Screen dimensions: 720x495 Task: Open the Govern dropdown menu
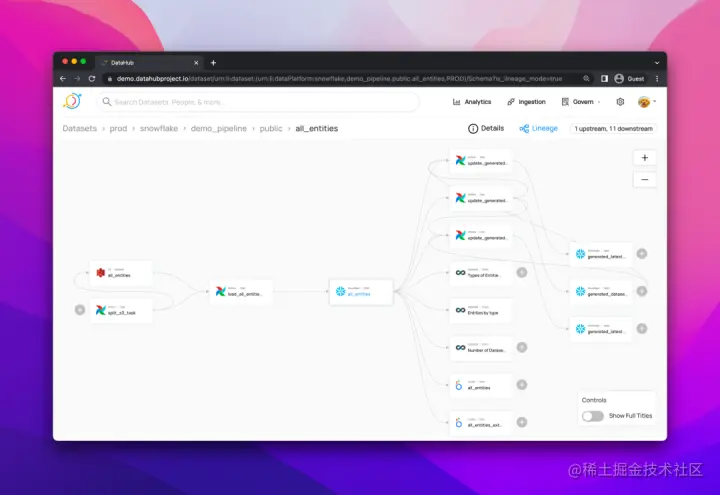[x=581, y=102]
